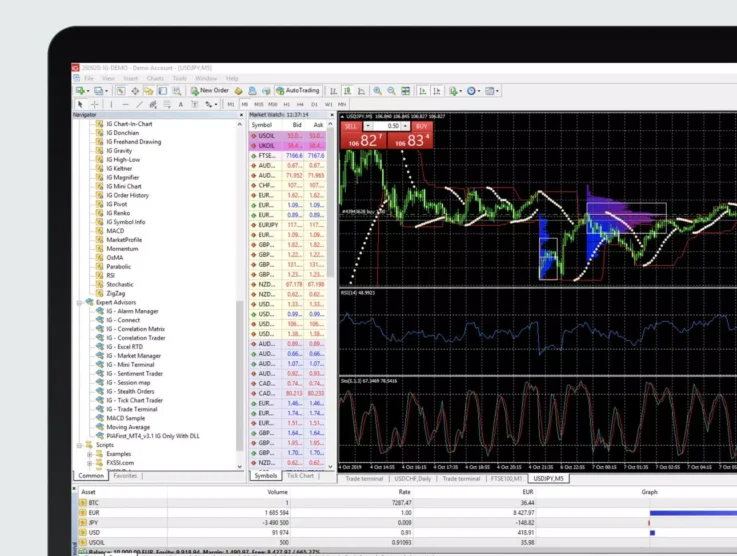The height and width of the screenshot is (556, 737).
Task: Zoom in on the chart
Action: coord(377,91)
